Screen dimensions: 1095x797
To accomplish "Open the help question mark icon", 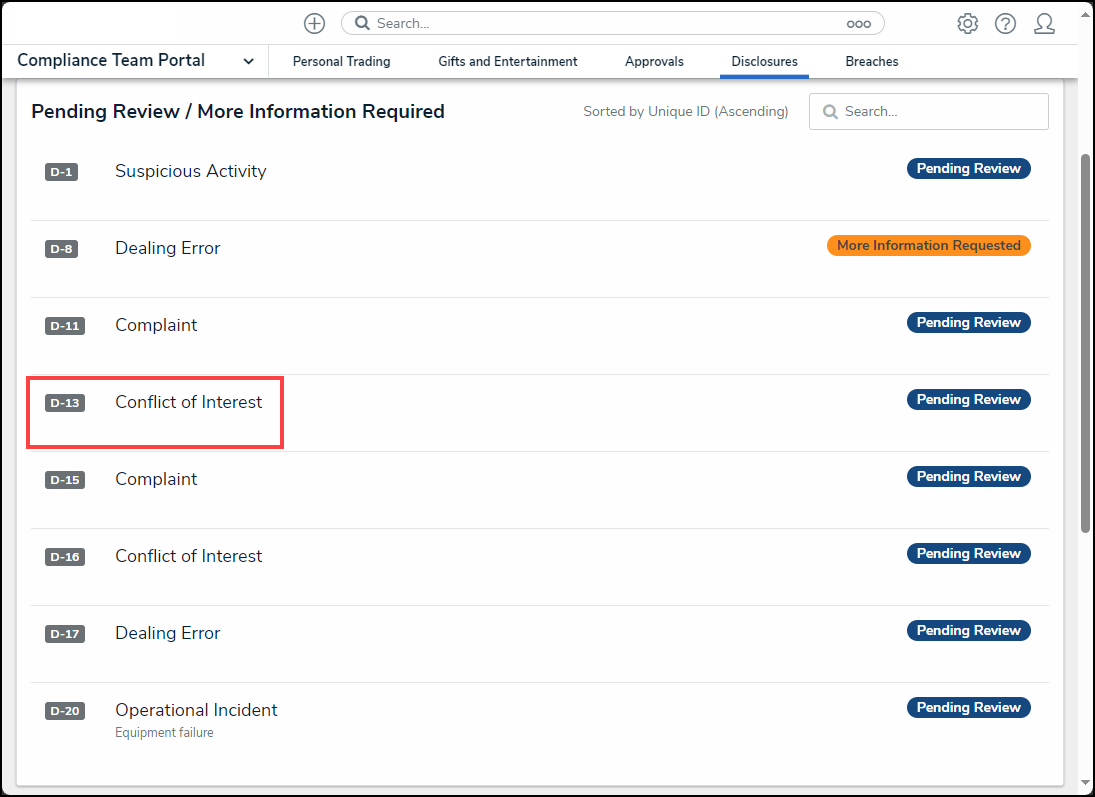I will pyautogui.click(x=1005, y=24).
